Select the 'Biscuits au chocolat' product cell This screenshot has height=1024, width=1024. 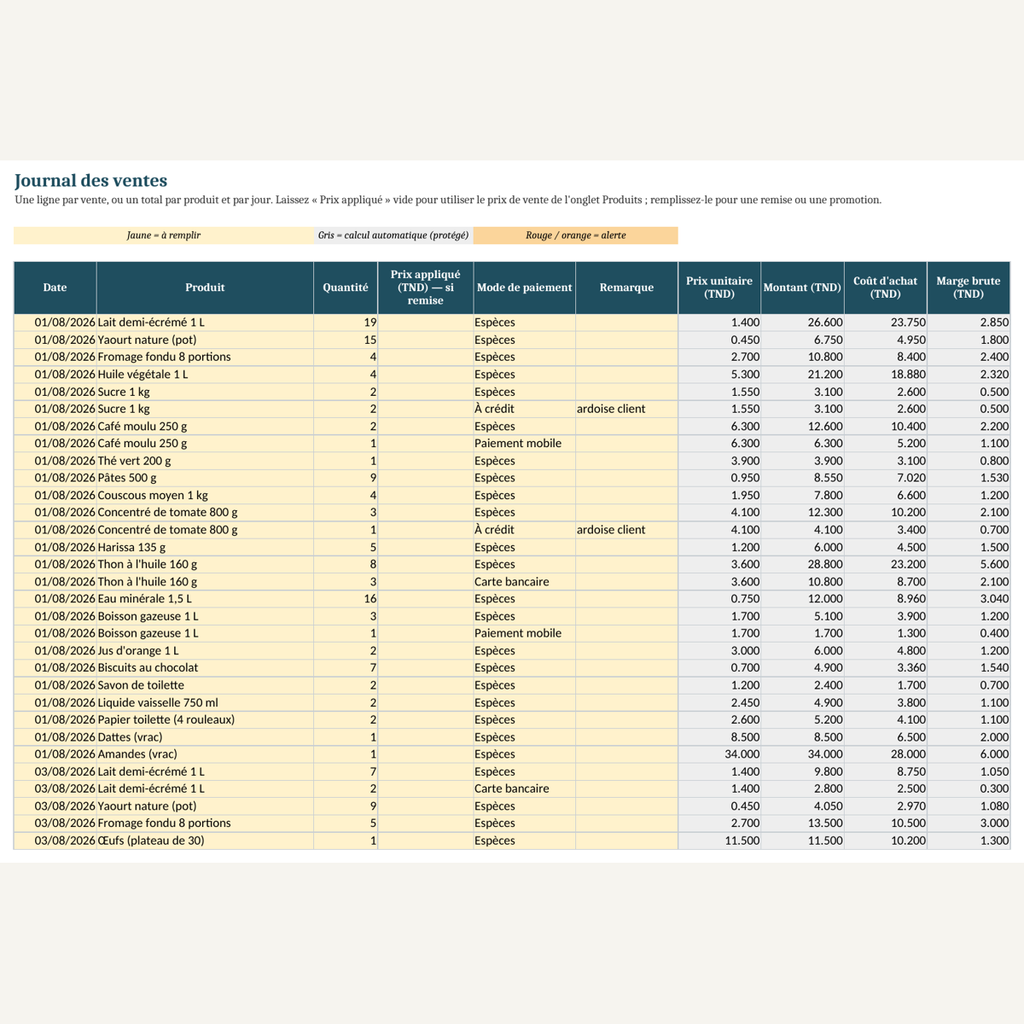[x=204, y=667]
